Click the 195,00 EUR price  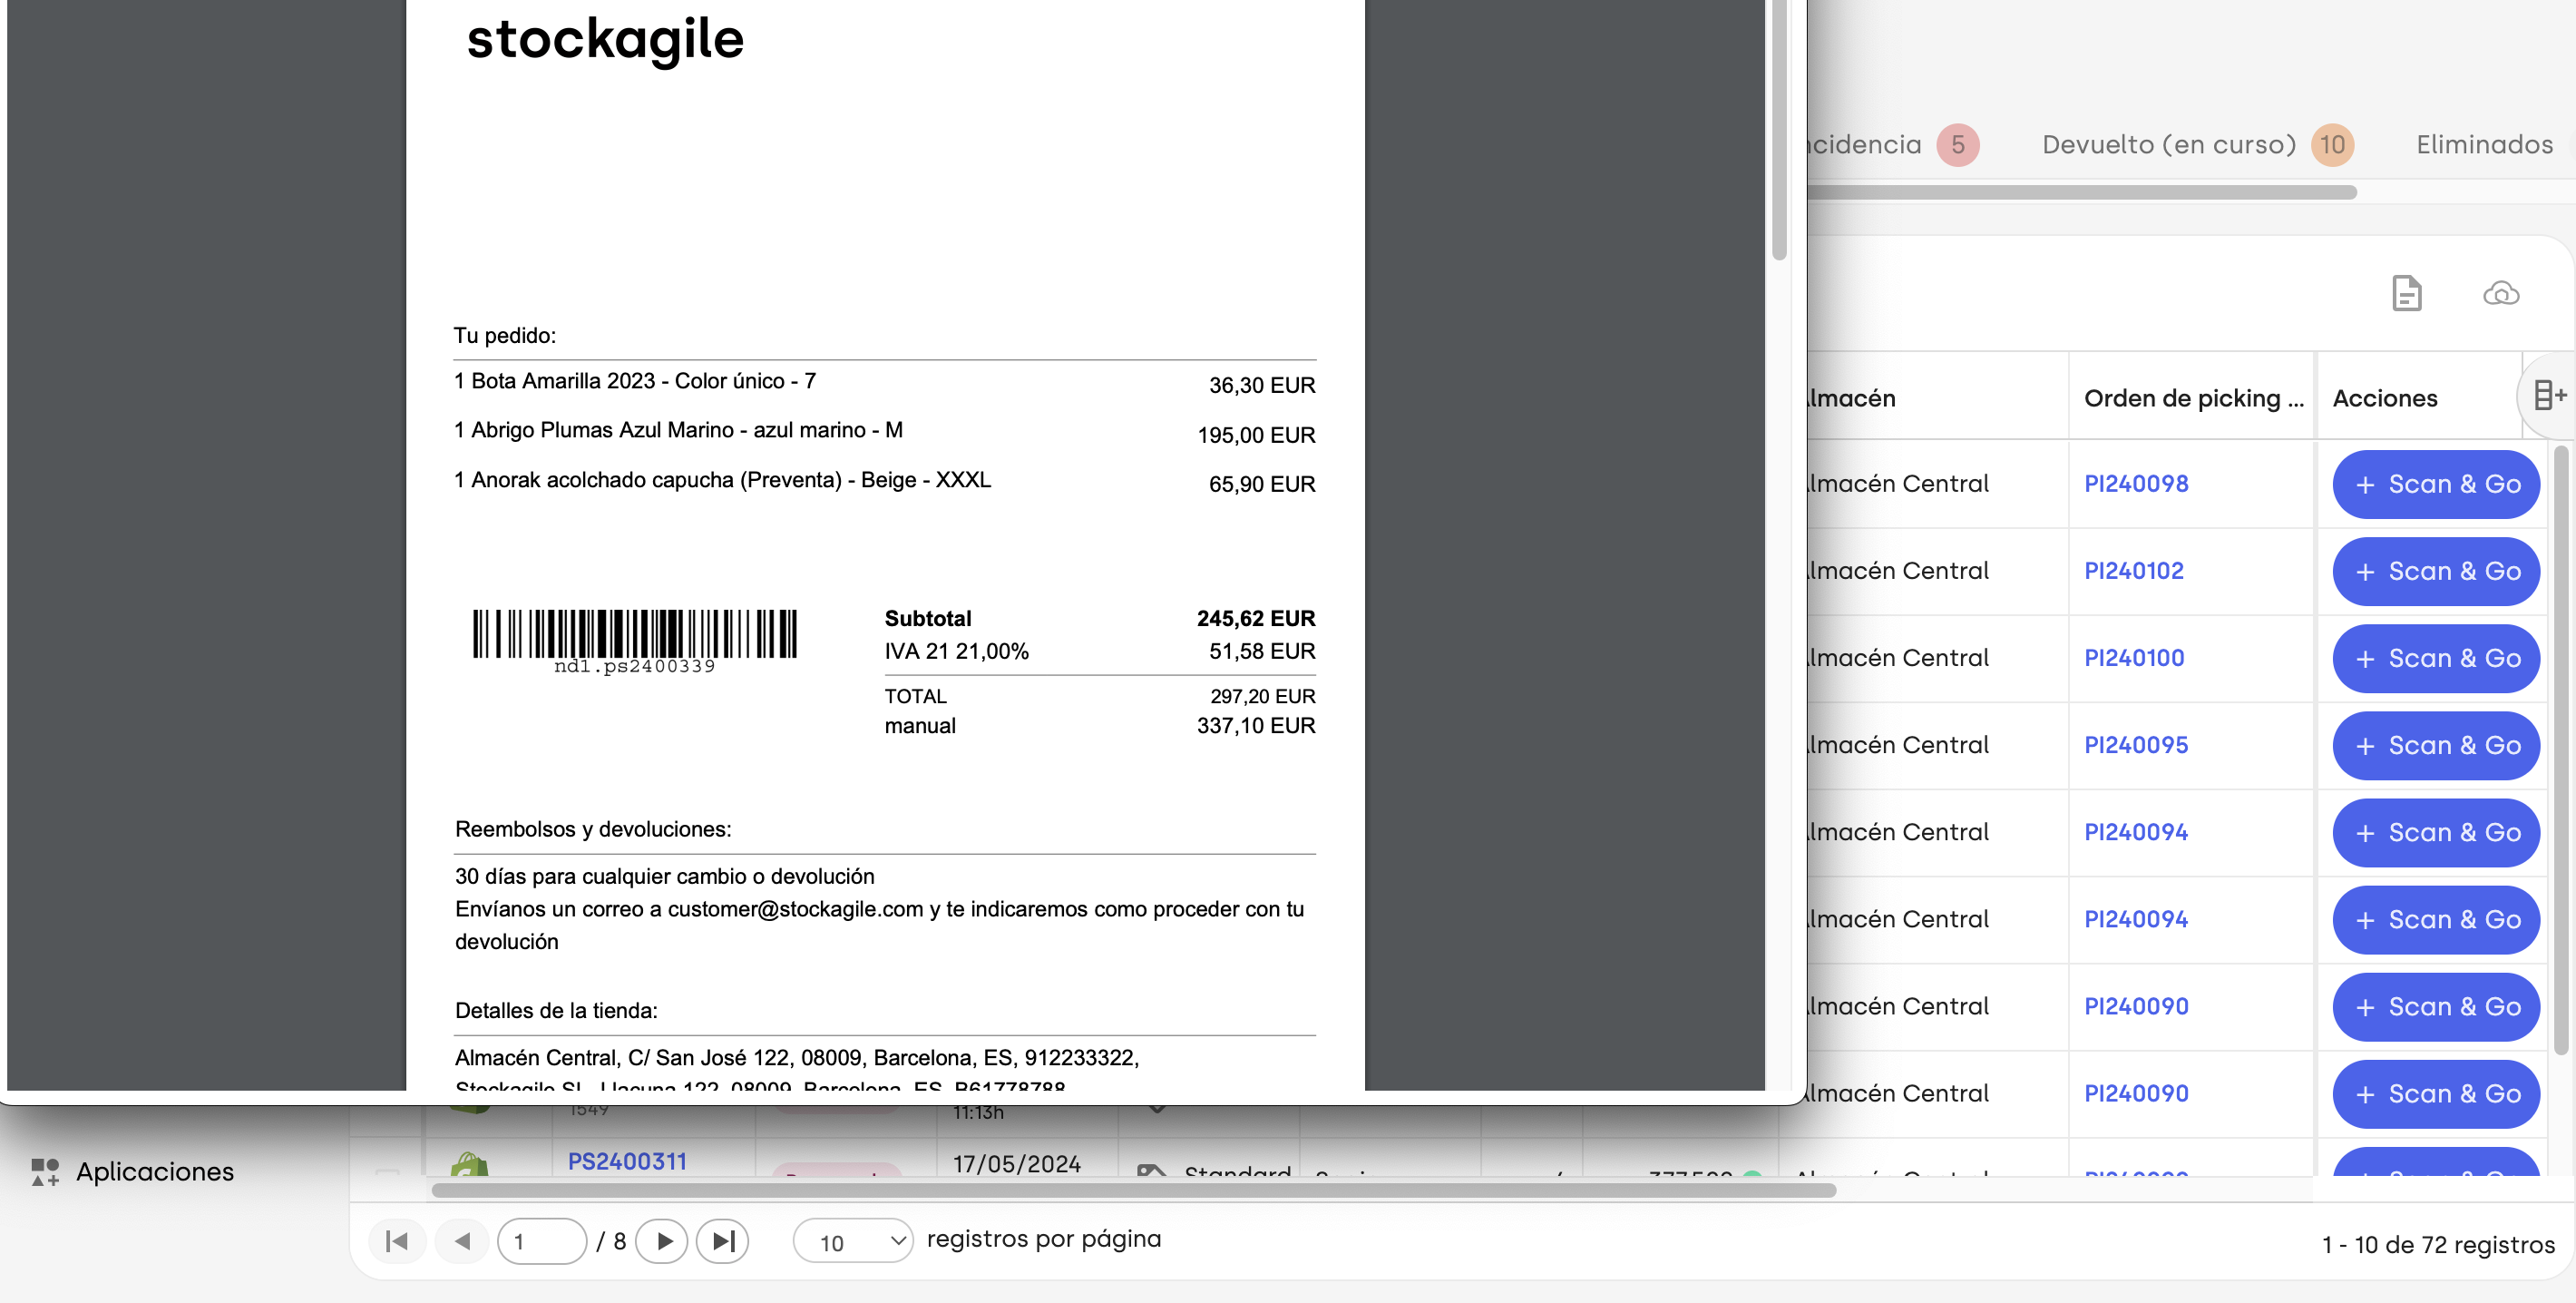[x=1256, y=435]
